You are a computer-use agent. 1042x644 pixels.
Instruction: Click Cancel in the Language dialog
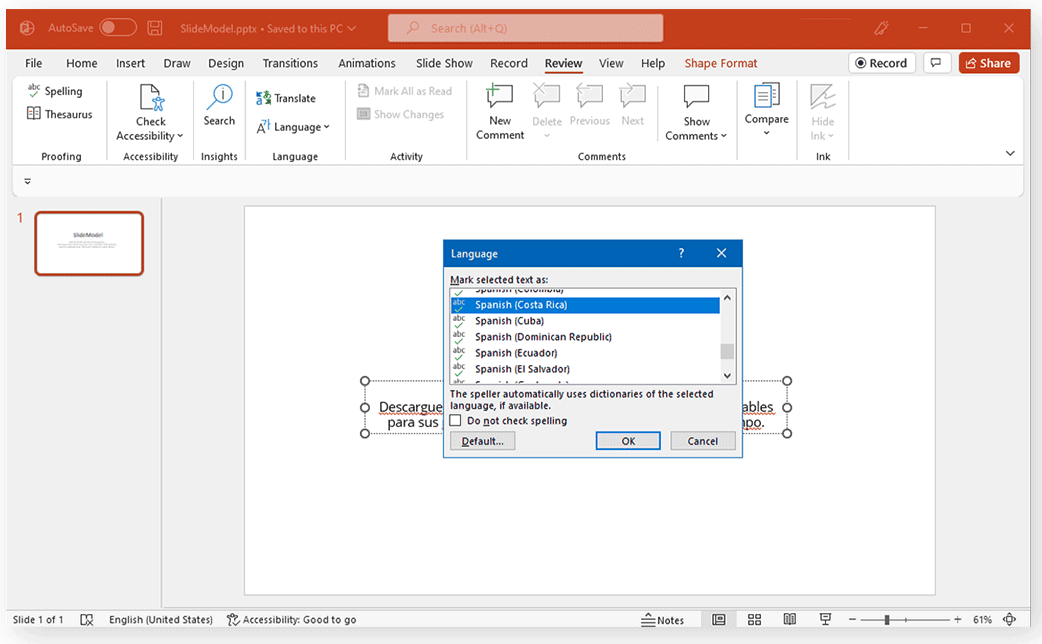pyautogui.click(x=702, y=441)
